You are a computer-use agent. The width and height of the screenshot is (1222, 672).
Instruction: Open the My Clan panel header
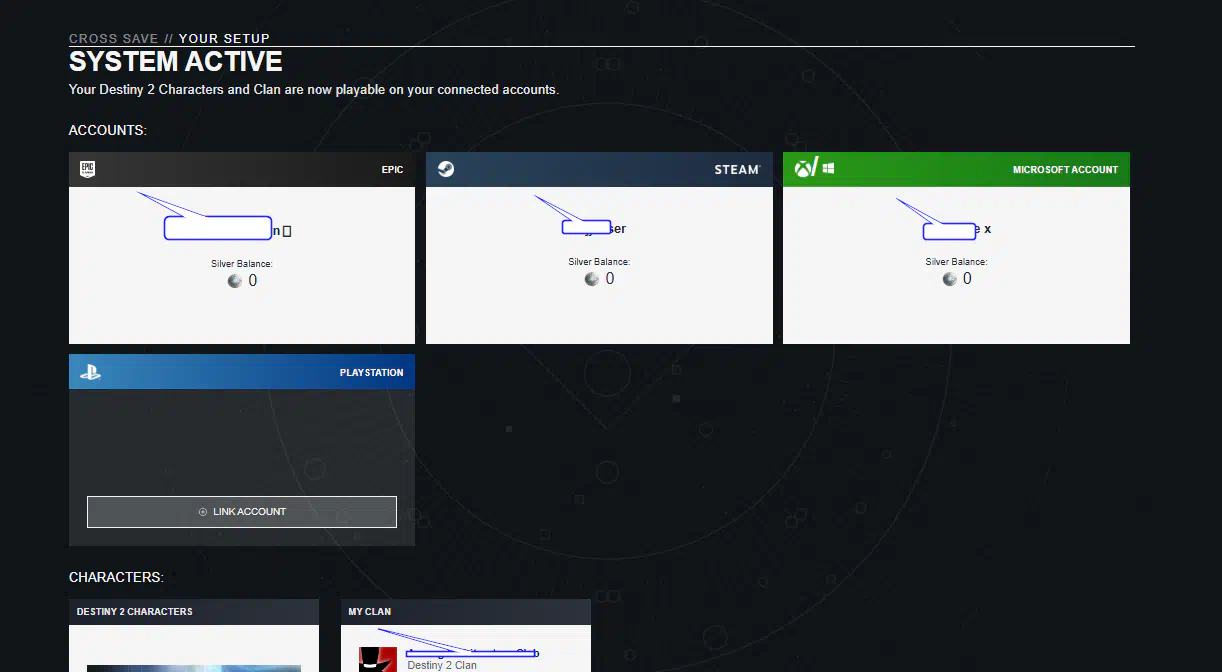click(370, 611)
